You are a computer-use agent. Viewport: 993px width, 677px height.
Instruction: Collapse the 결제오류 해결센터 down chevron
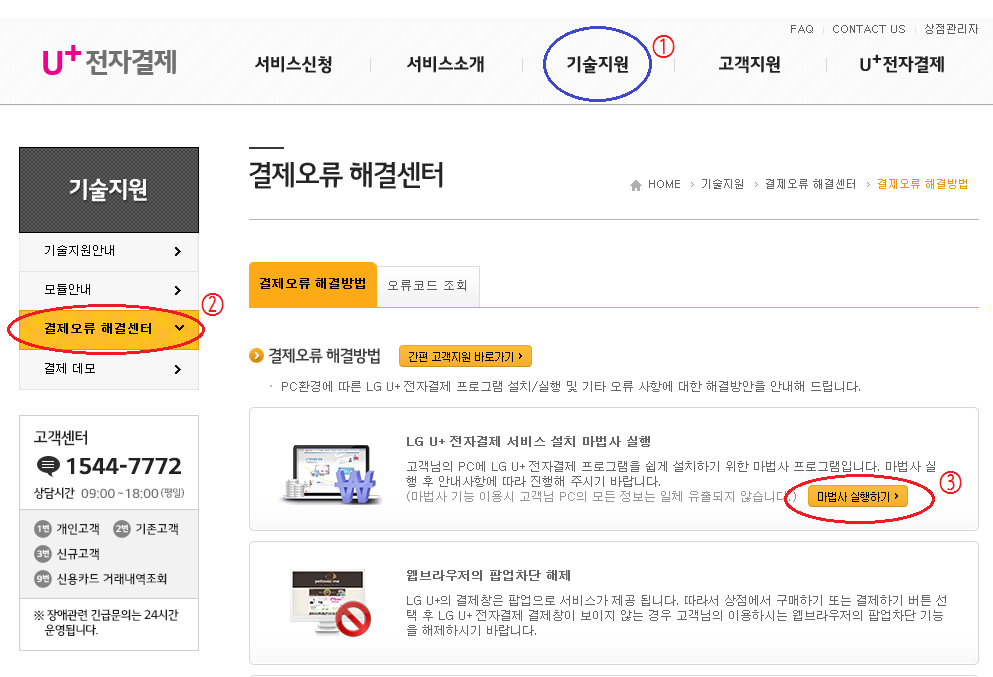pos(179,328)
